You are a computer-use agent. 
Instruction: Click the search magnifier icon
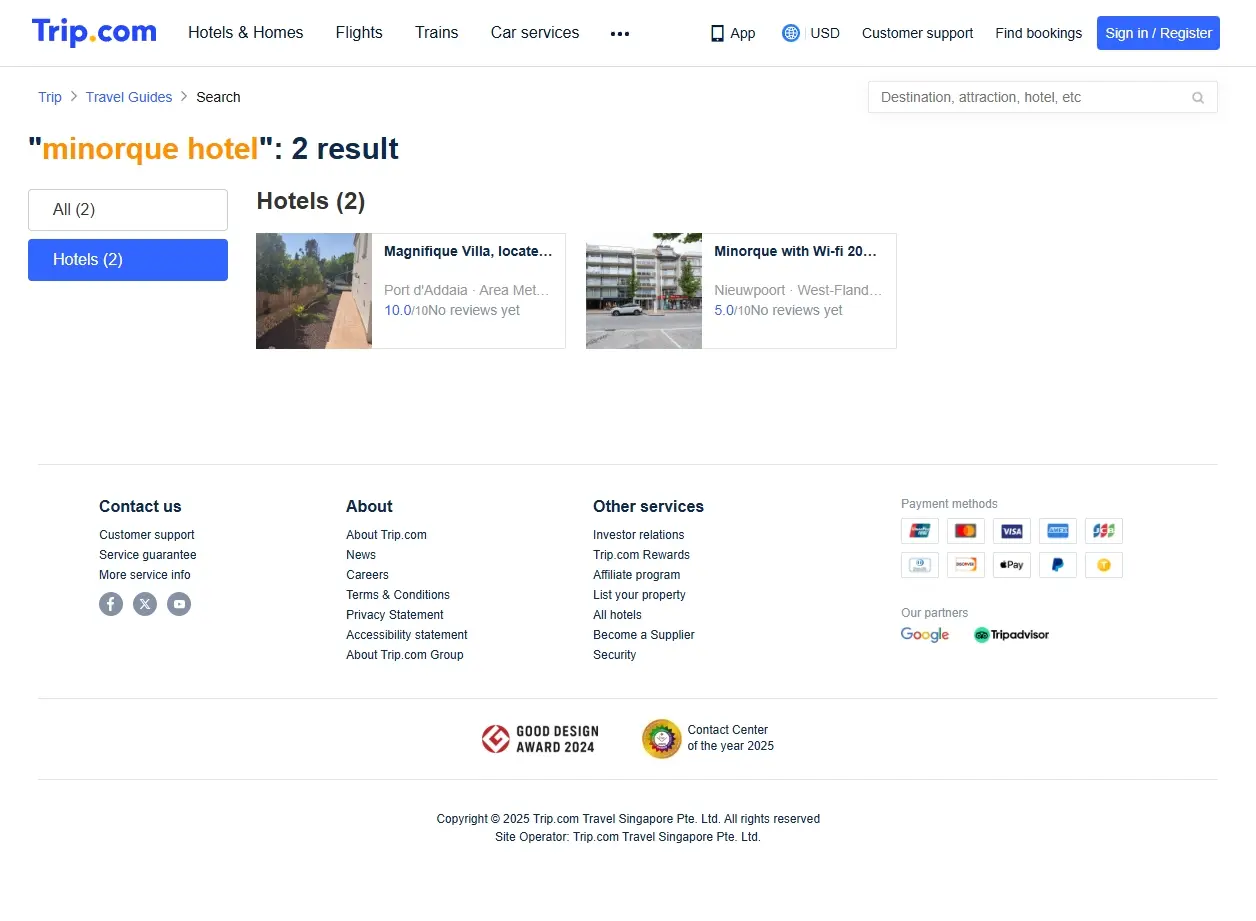point(1198,98)
